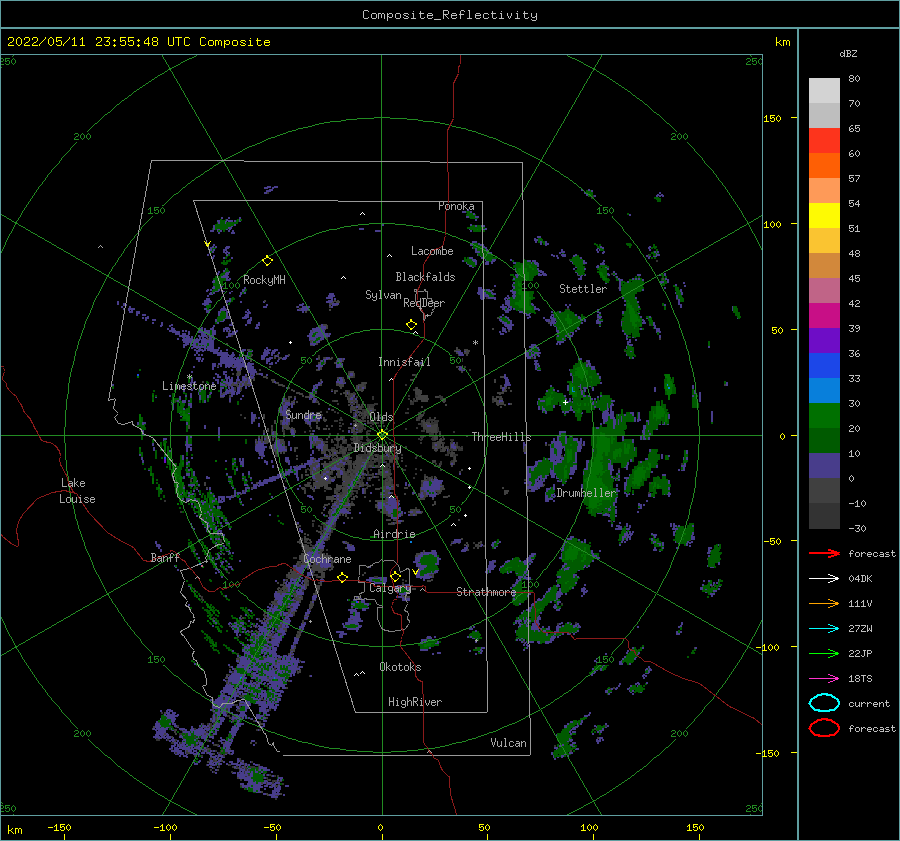Pick the light gray 70-80 dBZ swatch

click(x=824, y=91)
